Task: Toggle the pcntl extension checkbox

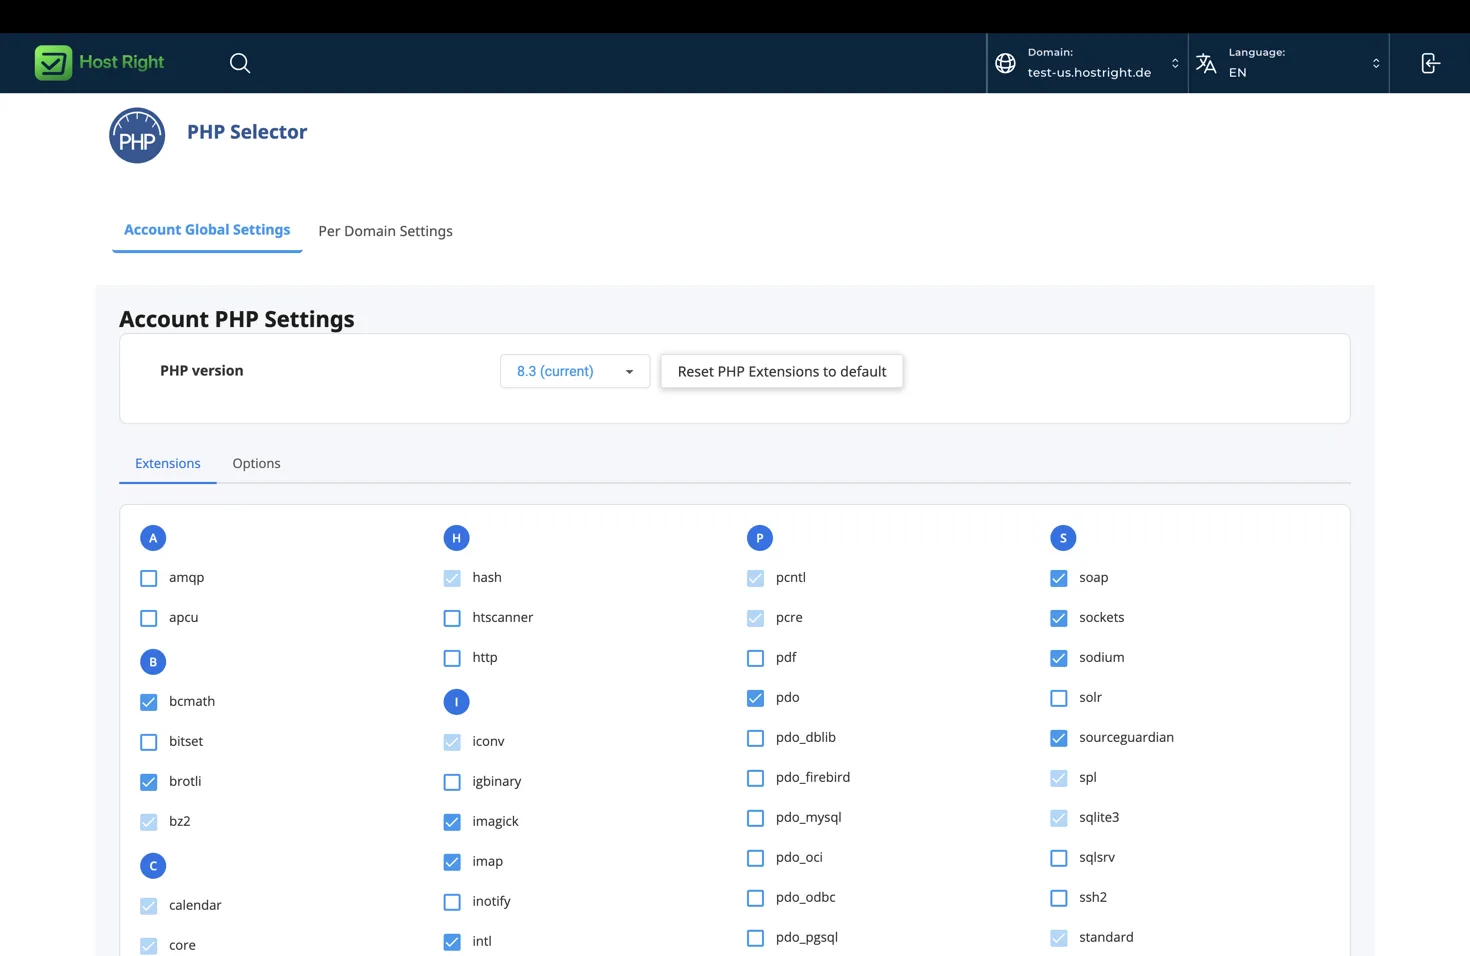Action: [756, 578]
